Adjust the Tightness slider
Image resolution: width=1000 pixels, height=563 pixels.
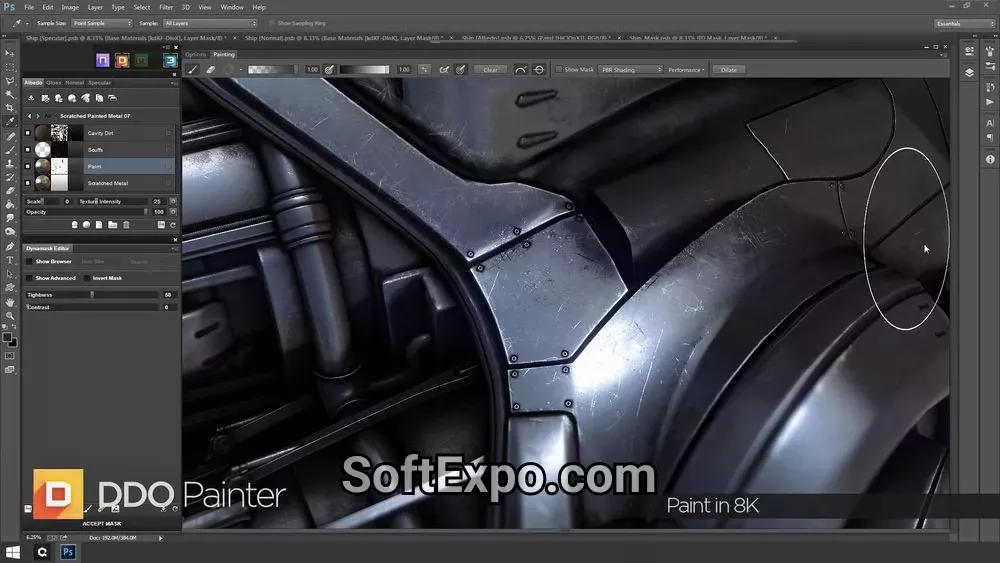pyautogui.click(x=92, y=295)
